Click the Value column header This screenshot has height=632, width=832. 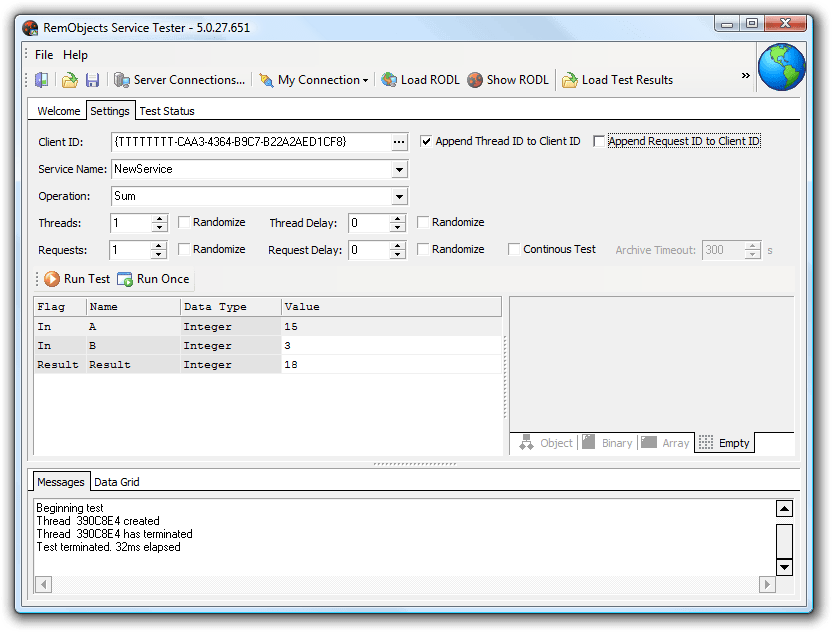tap(392, 307)
